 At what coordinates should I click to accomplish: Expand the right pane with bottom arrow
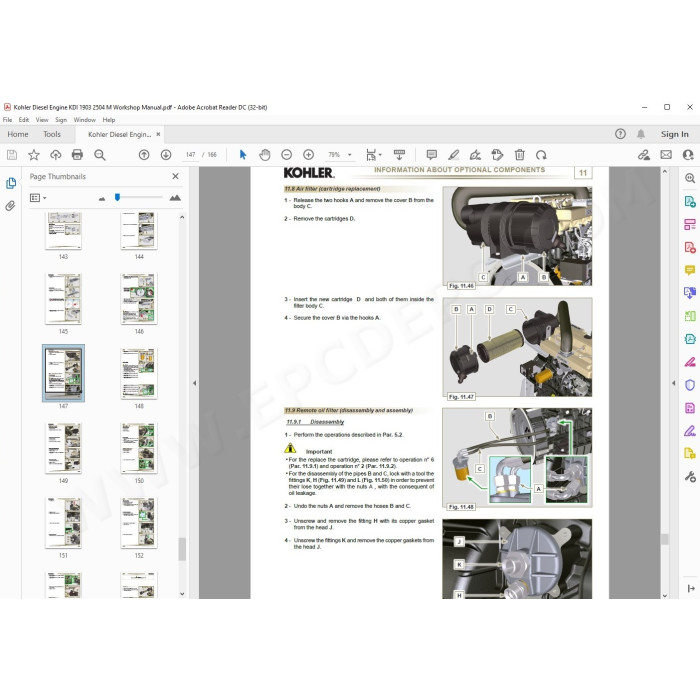point(691,589)
